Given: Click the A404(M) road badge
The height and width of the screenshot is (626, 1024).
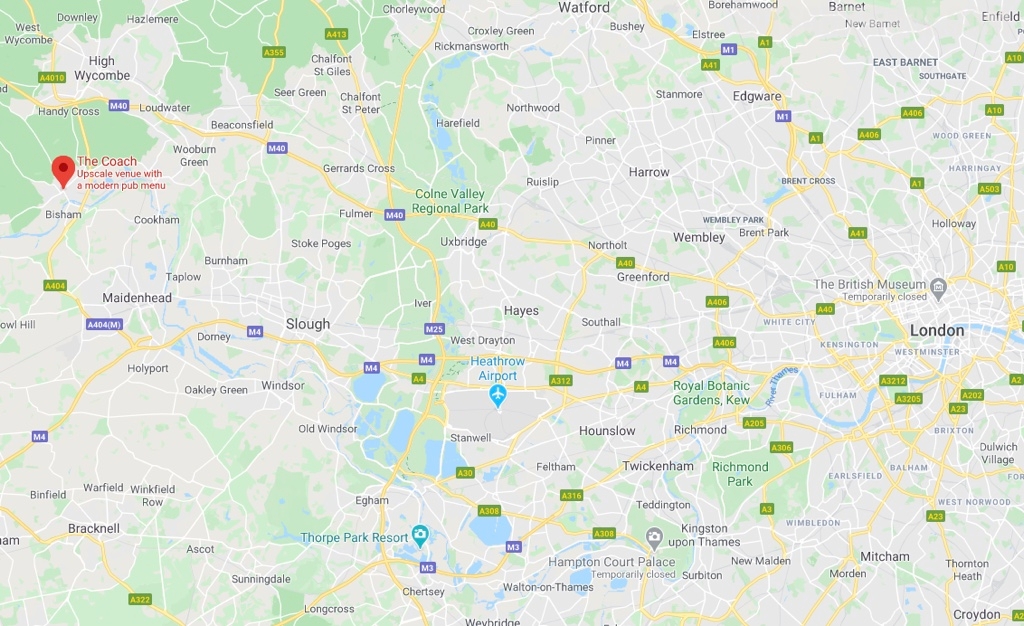Looking at the screenshot, I should (104, 324).
